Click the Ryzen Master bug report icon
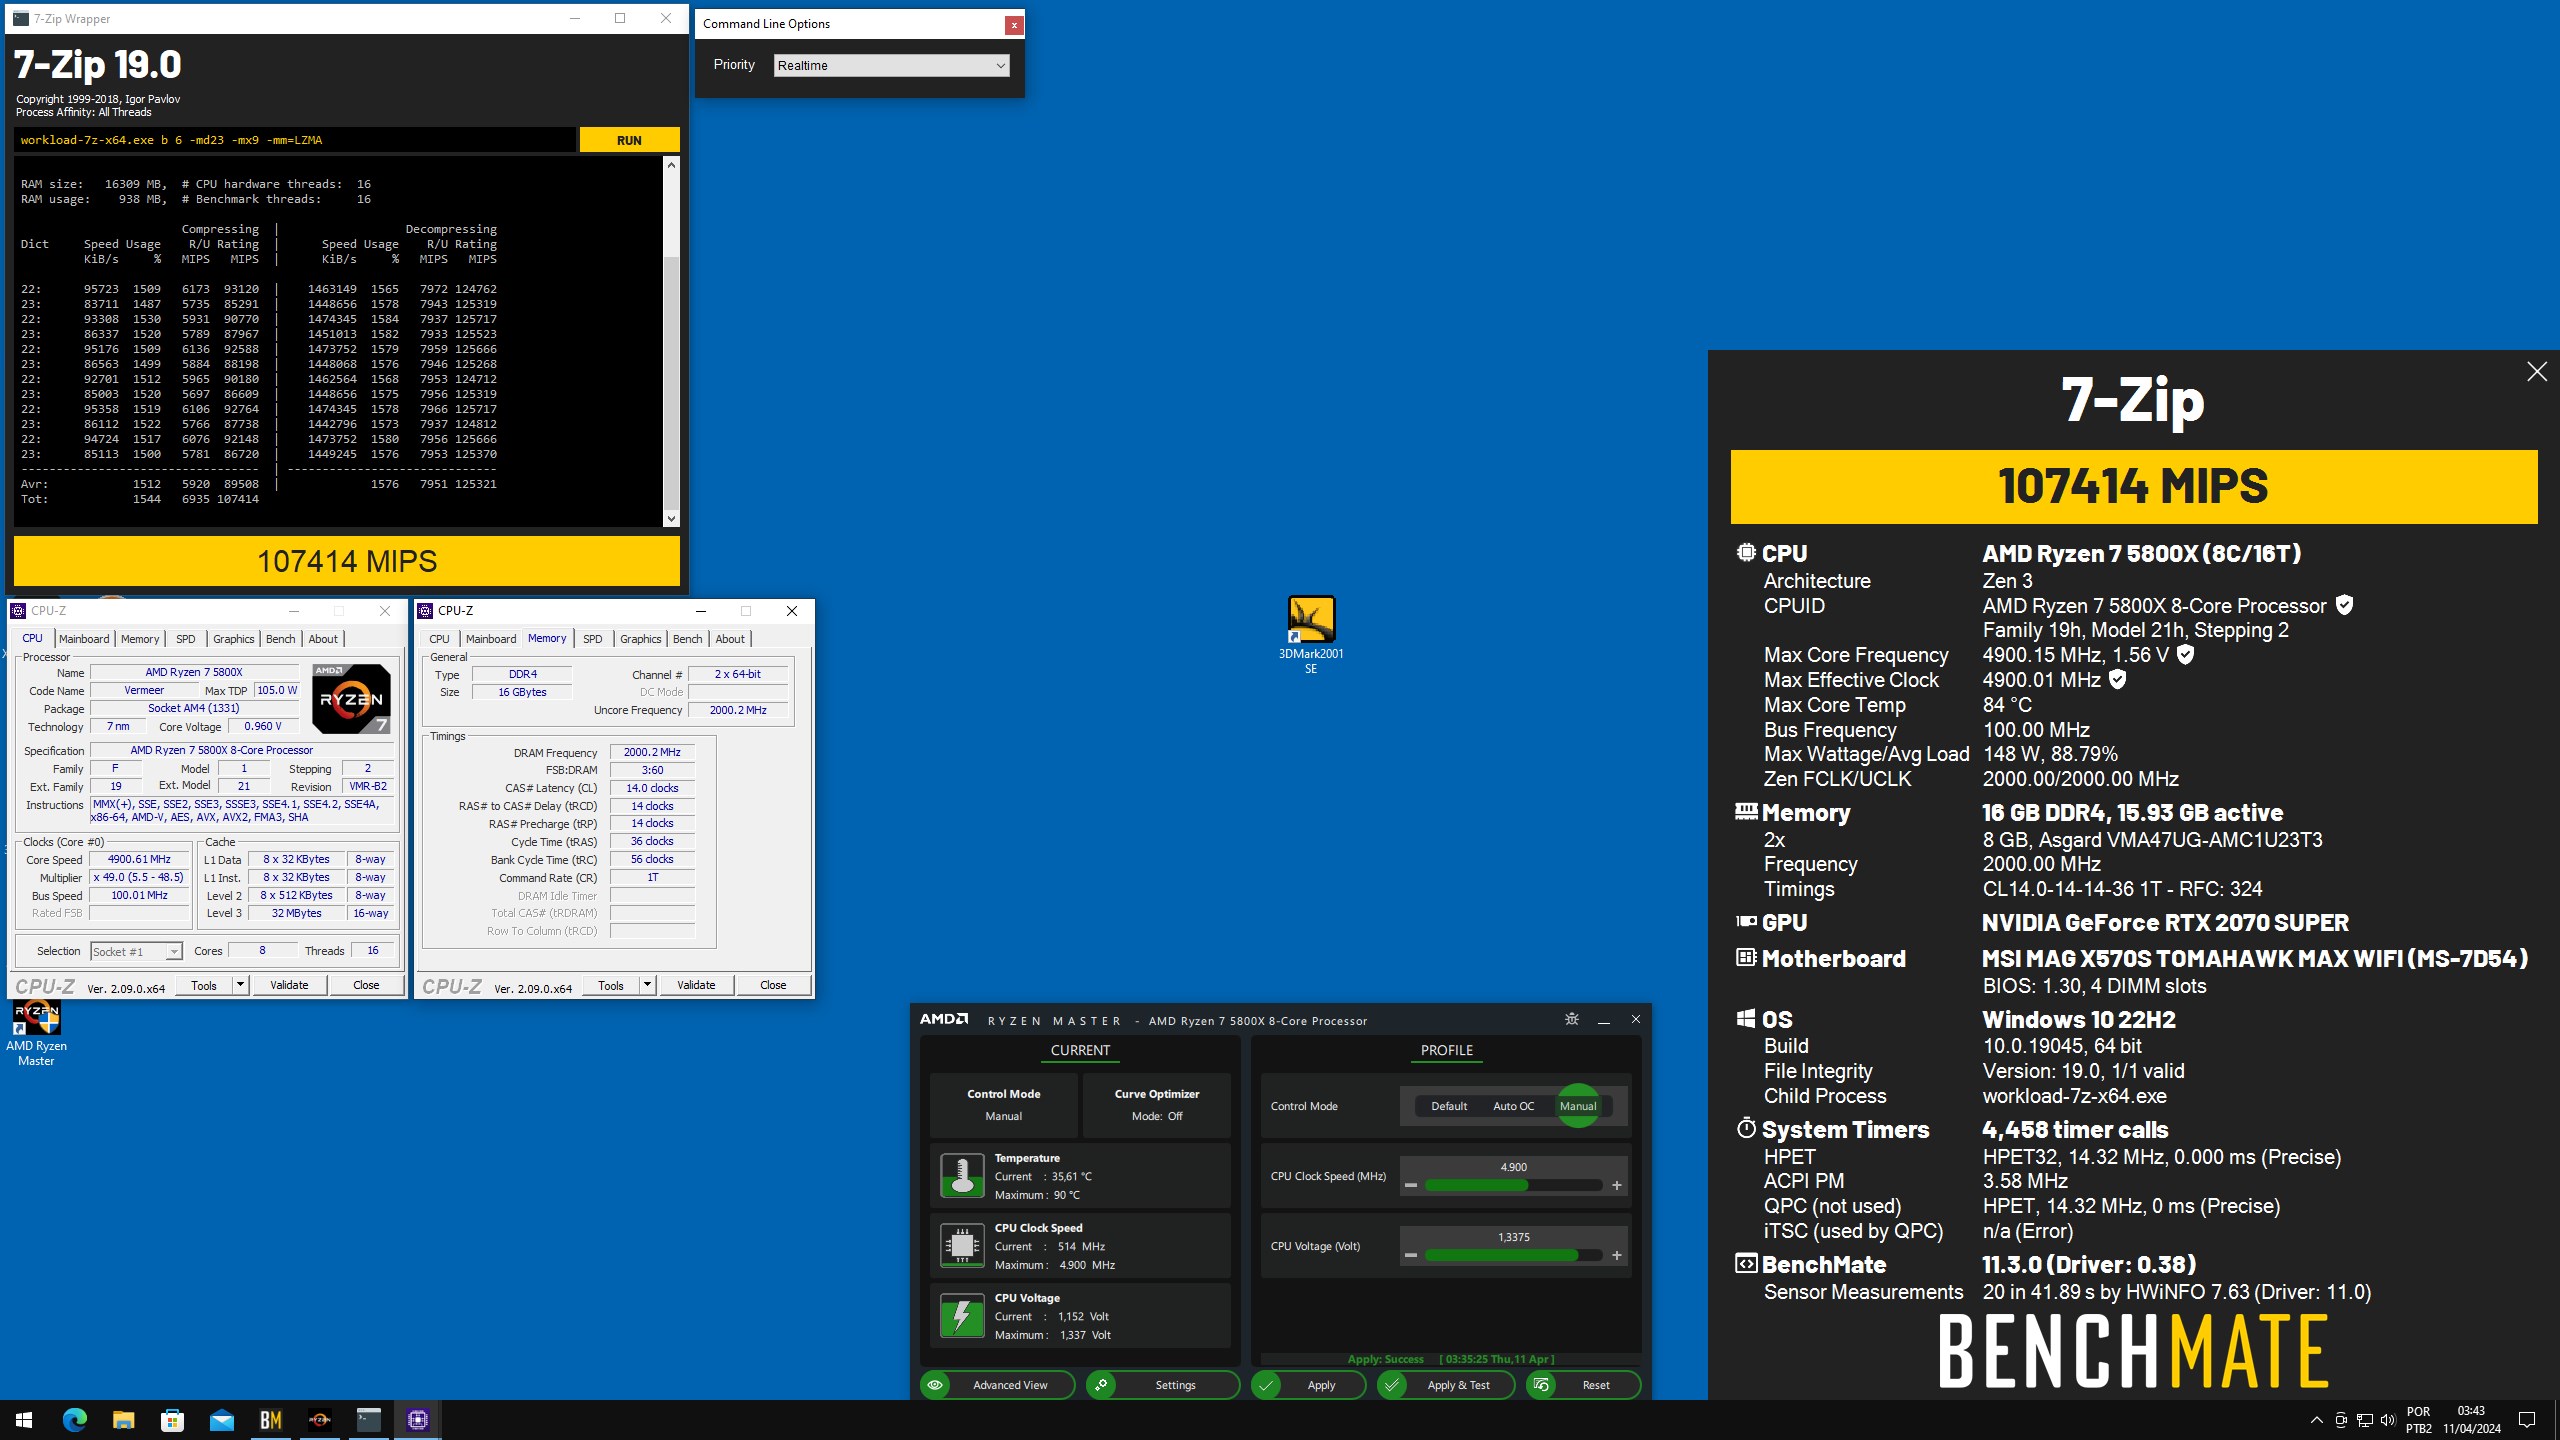This screenshot has width=2560, height=1440. click(1571, 1019)
